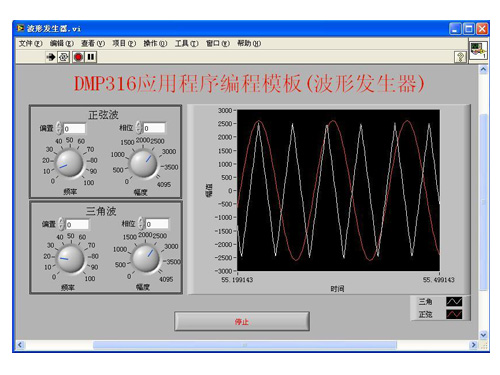Click the sine wave 偏置 stepper arrows

tap(59, 128)
